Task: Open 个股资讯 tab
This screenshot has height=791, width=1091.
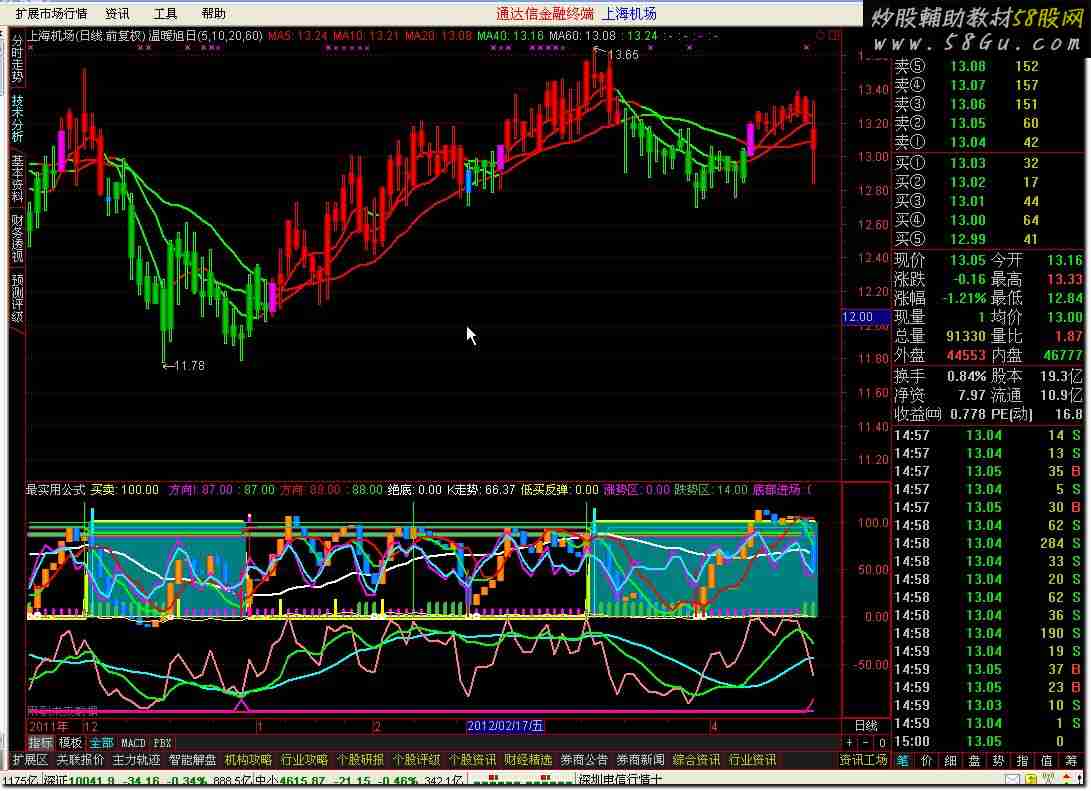Action: click(x=472, y=760)
